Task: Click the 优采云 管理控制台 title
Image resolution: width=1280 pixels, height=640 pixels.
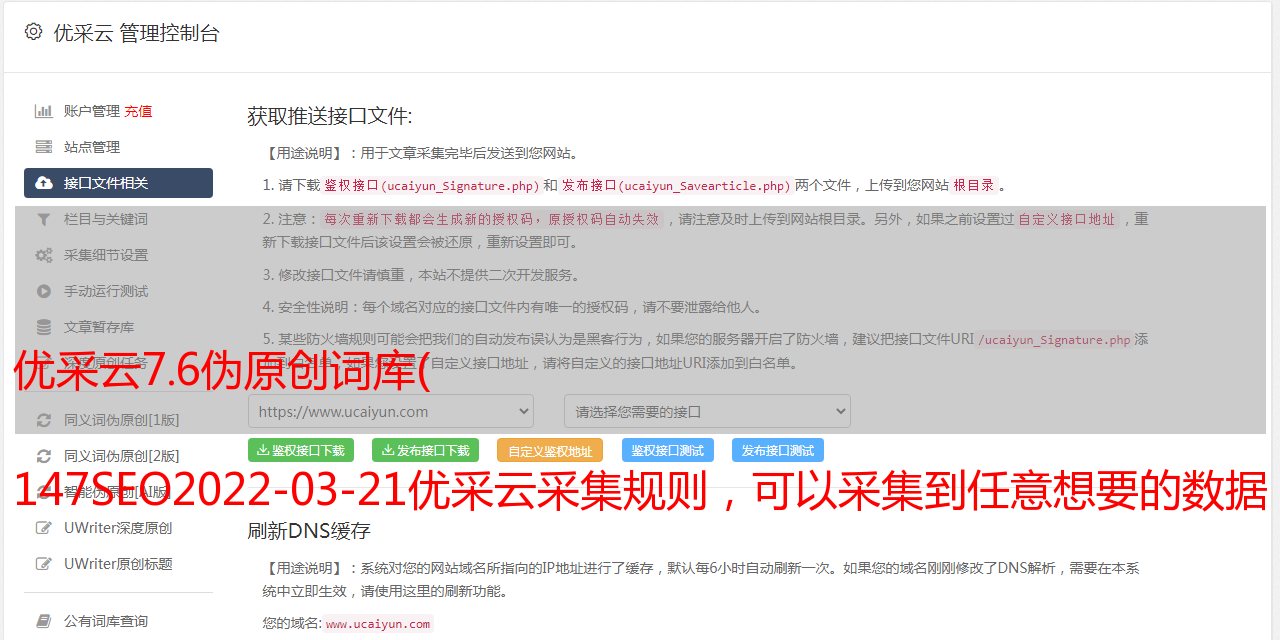Action: [x=136, y=33]
